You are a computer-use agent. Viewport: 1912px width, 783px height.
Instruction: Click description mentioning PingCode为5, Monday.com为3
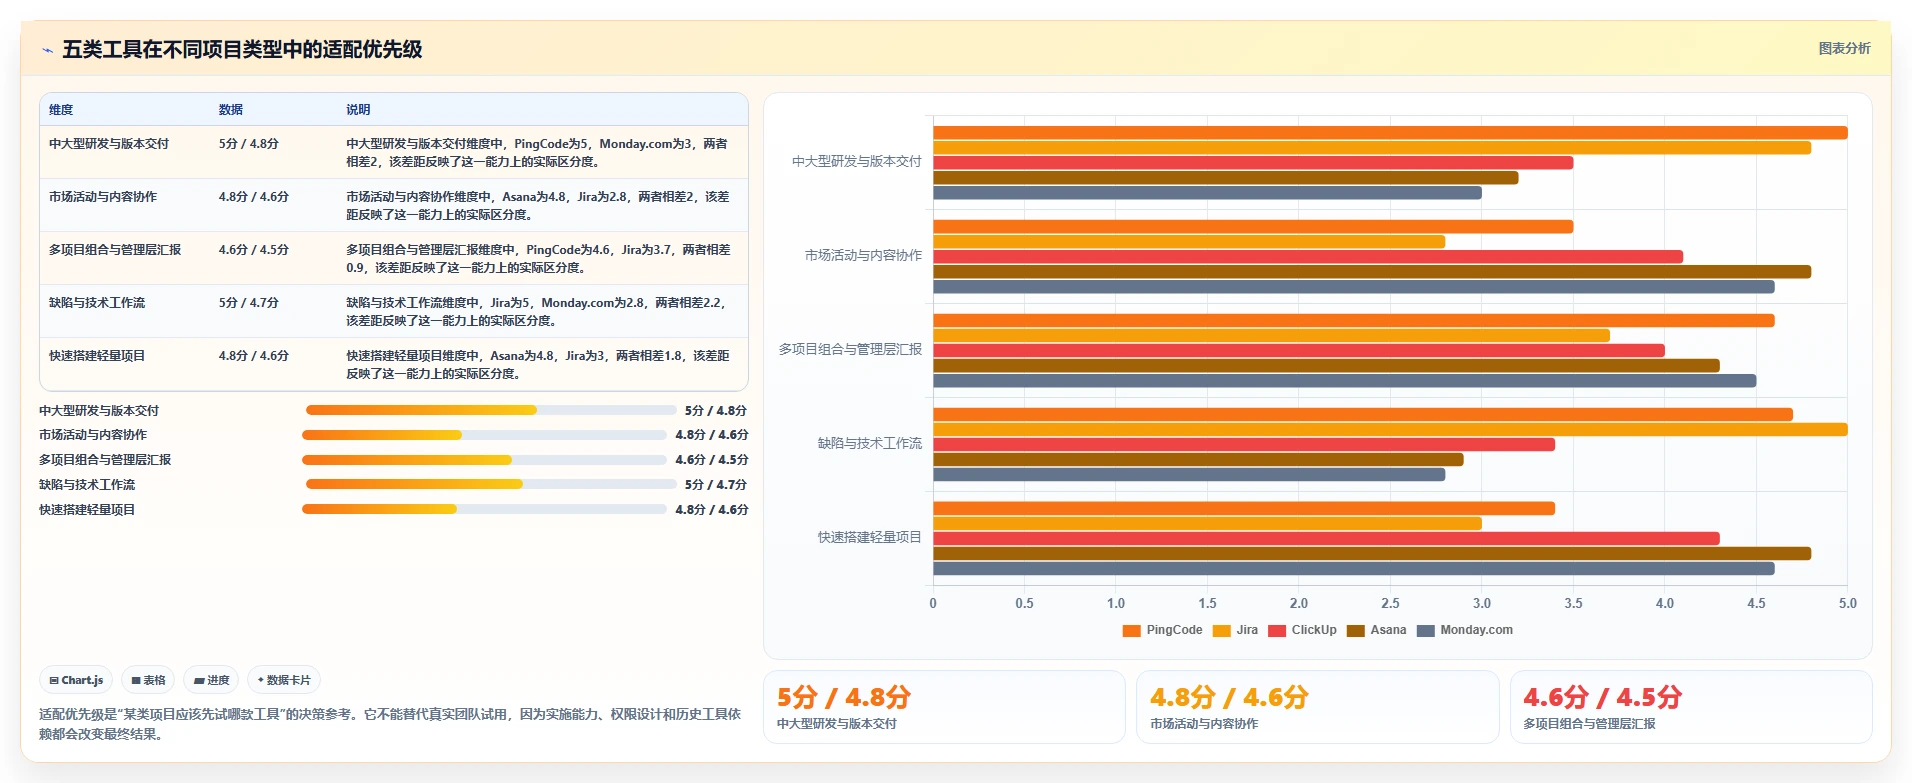(x=537, y=153)
